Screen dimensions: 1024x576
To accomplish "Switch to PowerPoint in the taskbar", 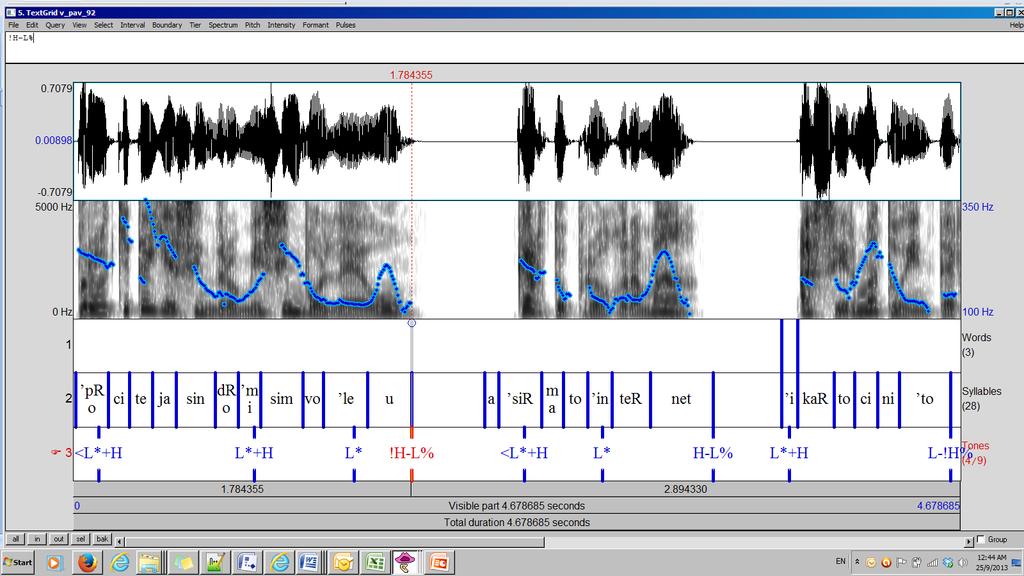I will [x=438, y=562].
